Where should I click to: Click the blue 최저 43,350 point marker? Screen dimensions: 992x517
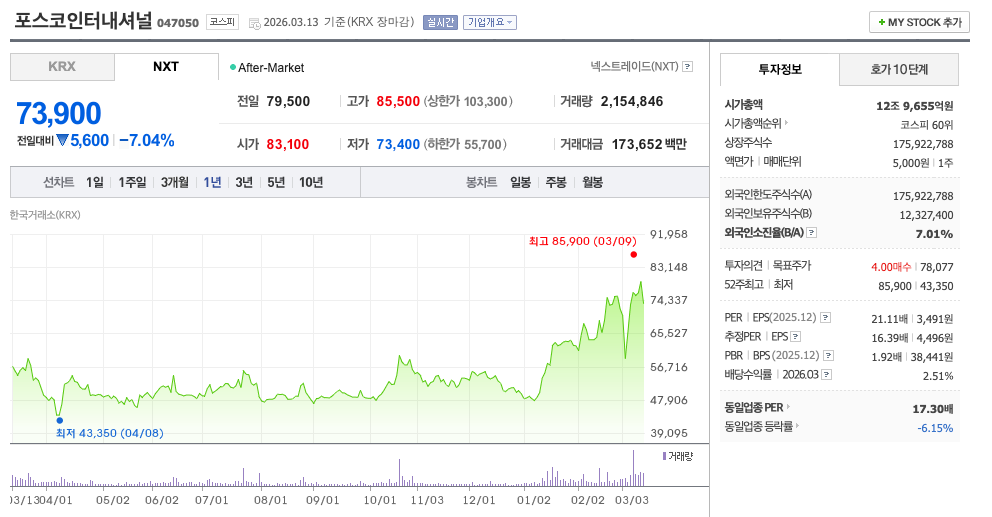coord(59,420)
